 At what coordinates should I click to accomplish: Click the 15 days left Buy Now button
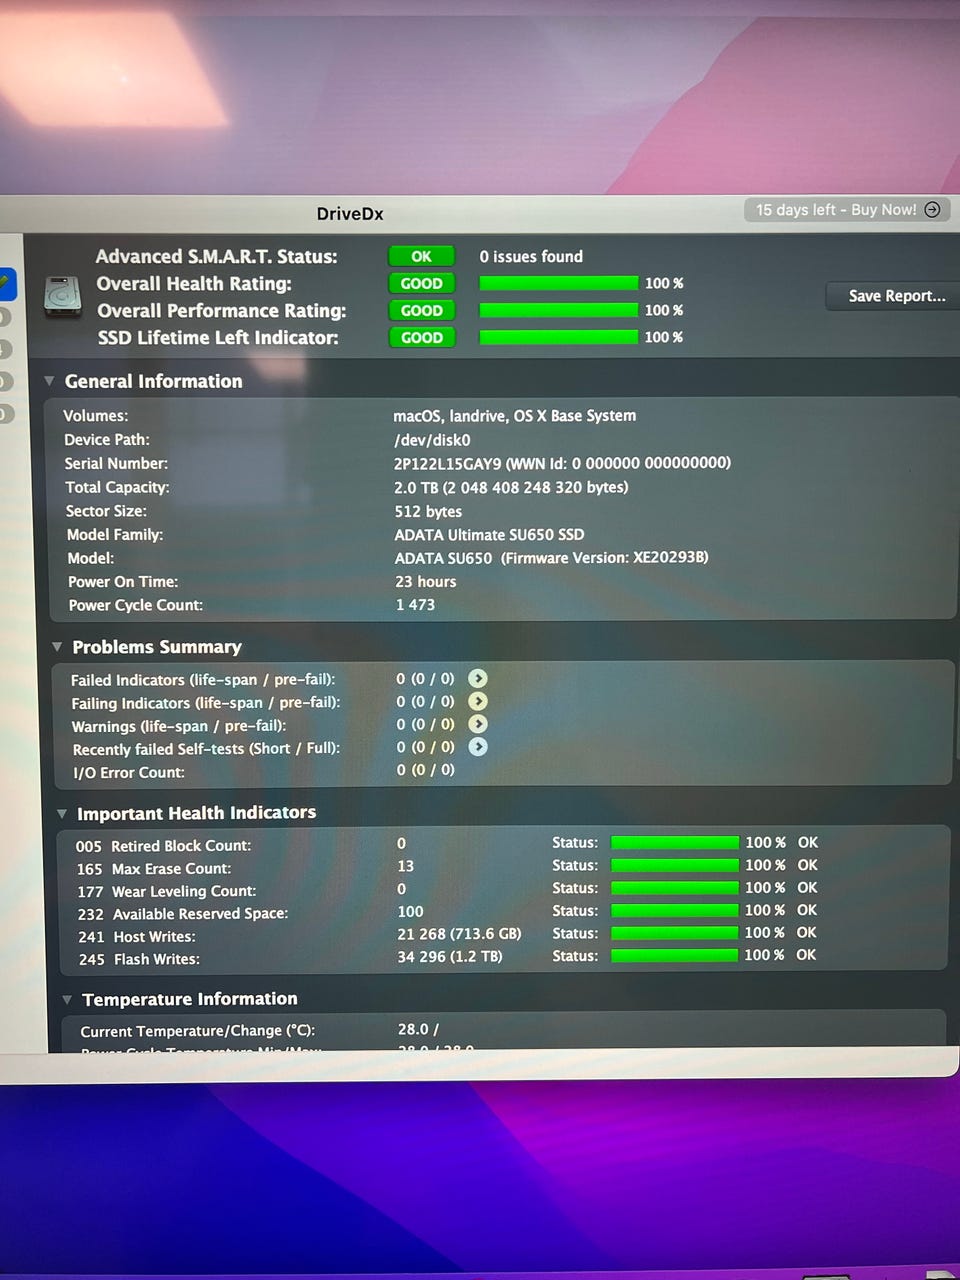pyautogui.click(x=847, y=210)
